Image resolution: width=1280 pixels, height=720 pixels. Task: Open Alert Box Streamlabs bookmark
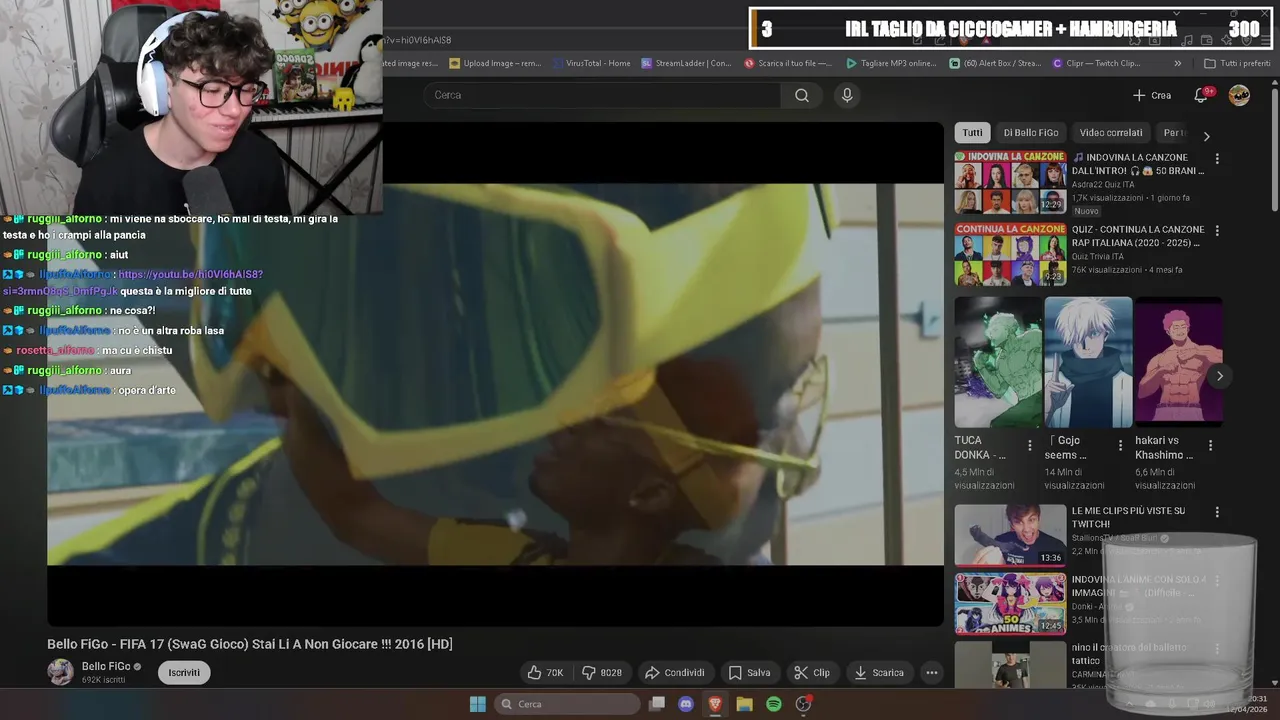pyautogui.click(x=995, y=63)
